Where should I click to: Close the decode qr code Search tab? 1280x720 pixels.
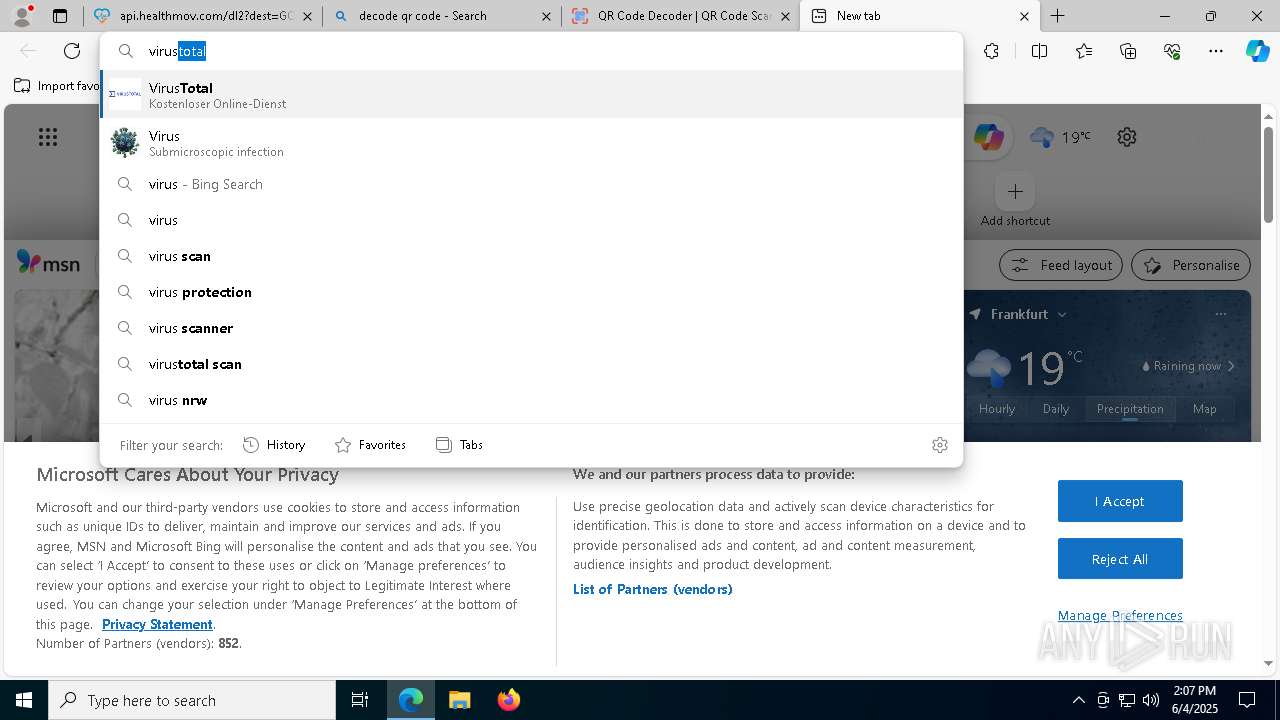click(x=546, y=16)
